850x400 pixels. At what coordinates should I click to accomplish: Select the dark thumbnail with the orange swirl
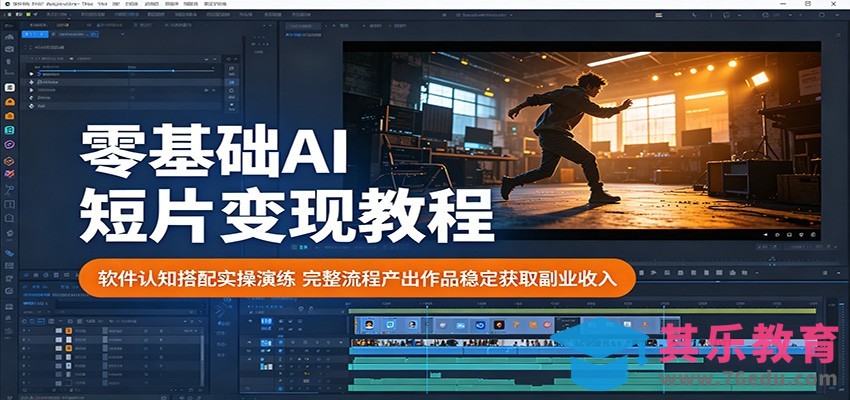(x=499, y=325)
